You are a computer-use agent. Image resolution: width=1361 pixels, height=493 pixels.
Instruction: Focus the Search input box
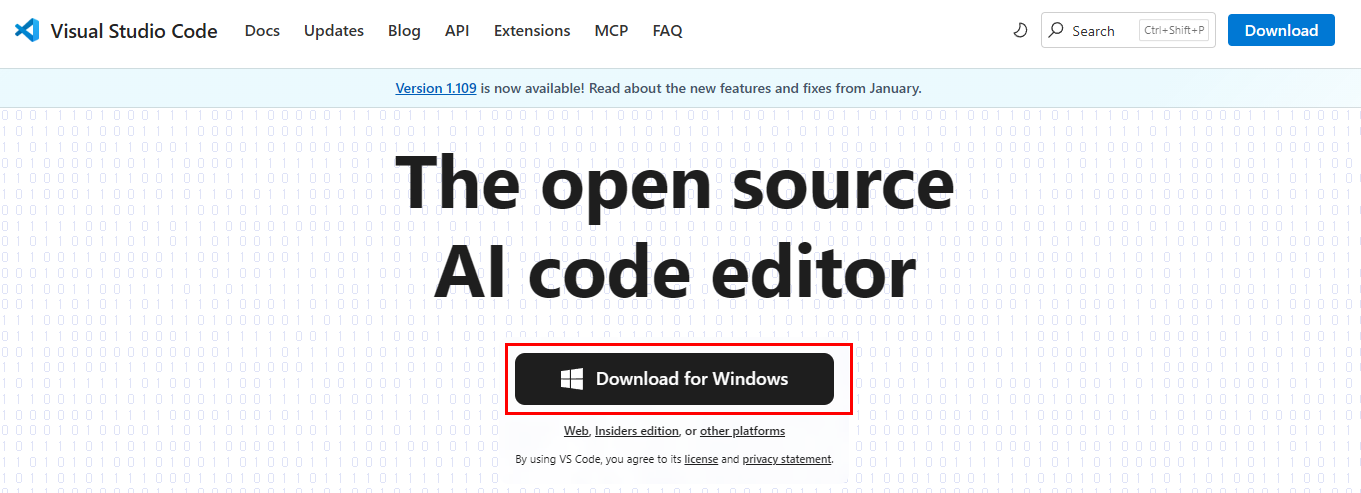coord(1128,30)
